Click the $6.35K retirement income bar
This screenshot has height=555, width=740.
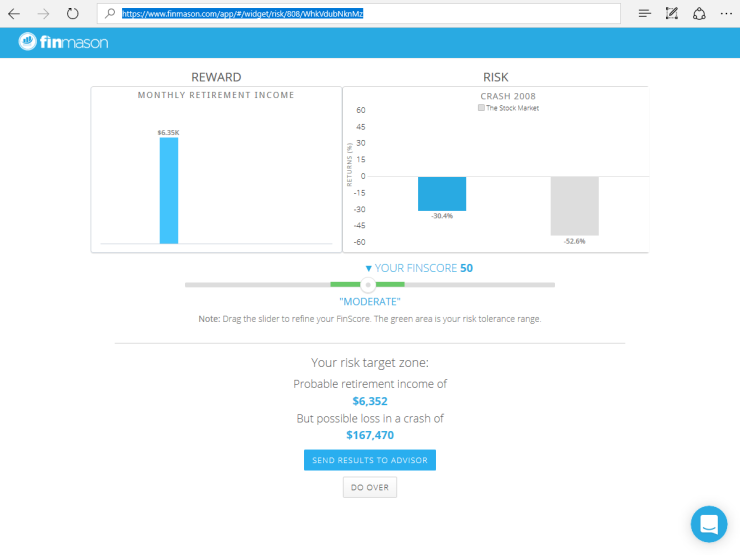click(x=169, y=190)
